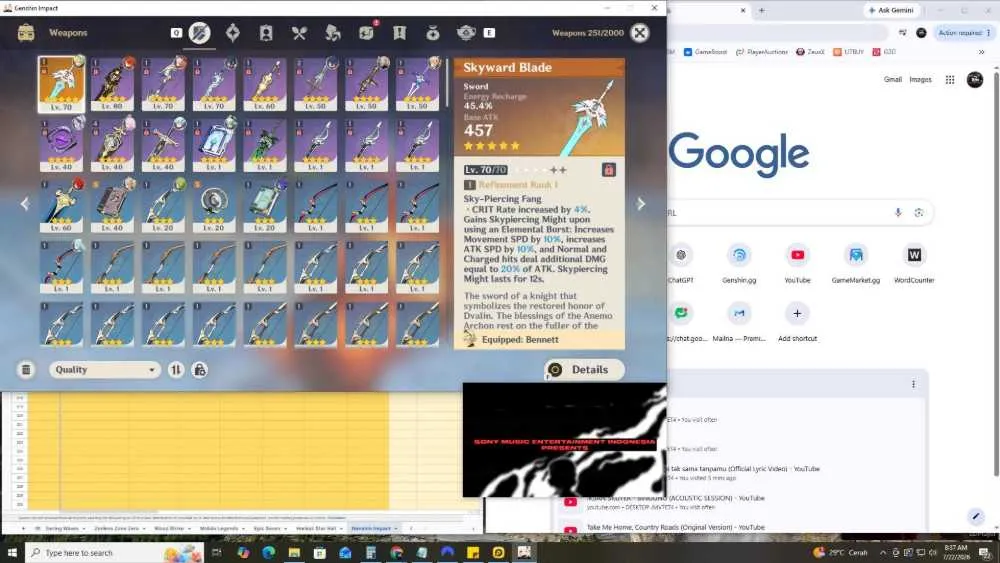Open the Materials inventory tab icon
The image size is (1000, 563).
332,33
